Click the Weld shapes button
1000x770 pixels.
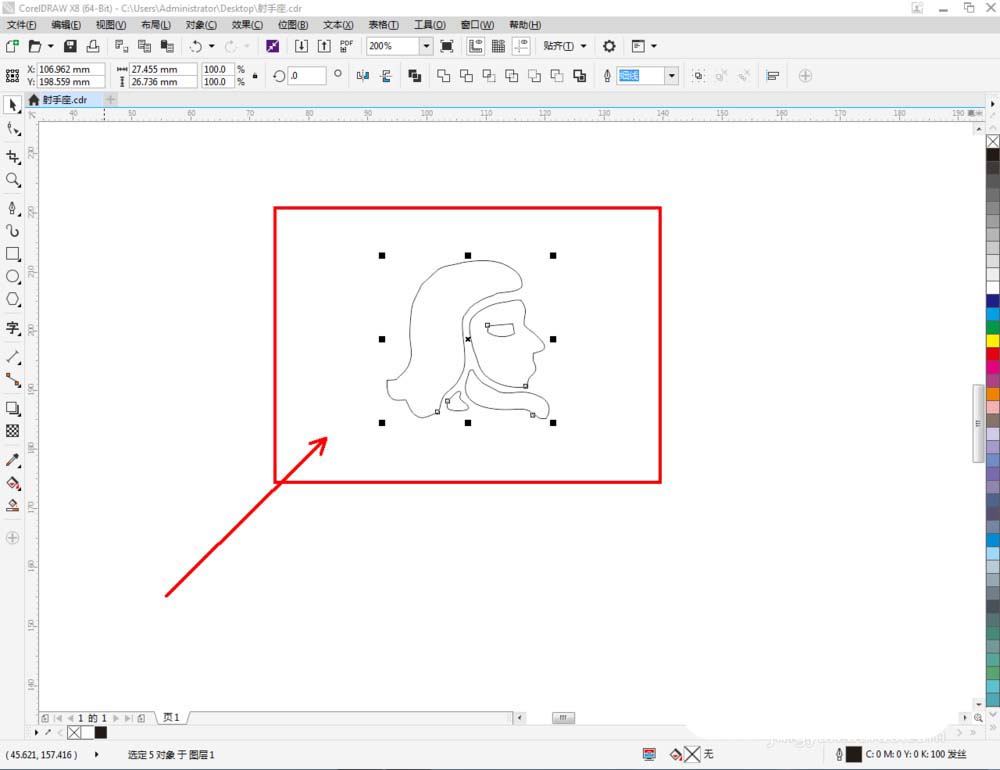(x=443, y=76)
